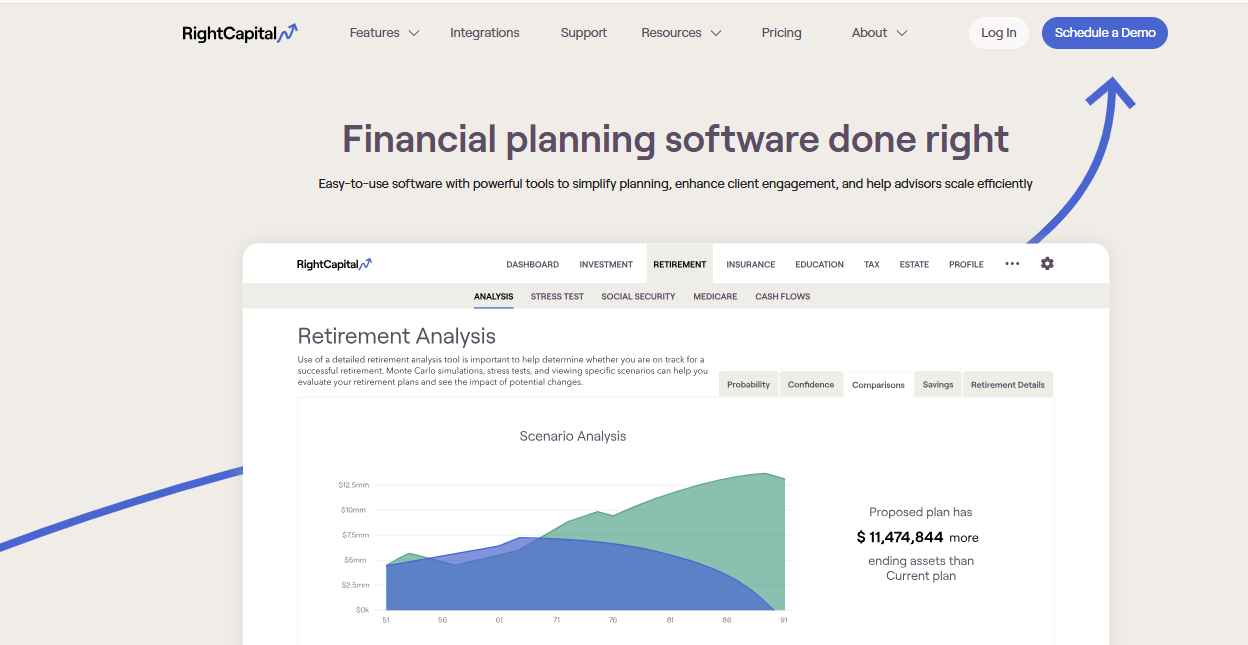Expand the Features dropdown menu

(384, 33)
